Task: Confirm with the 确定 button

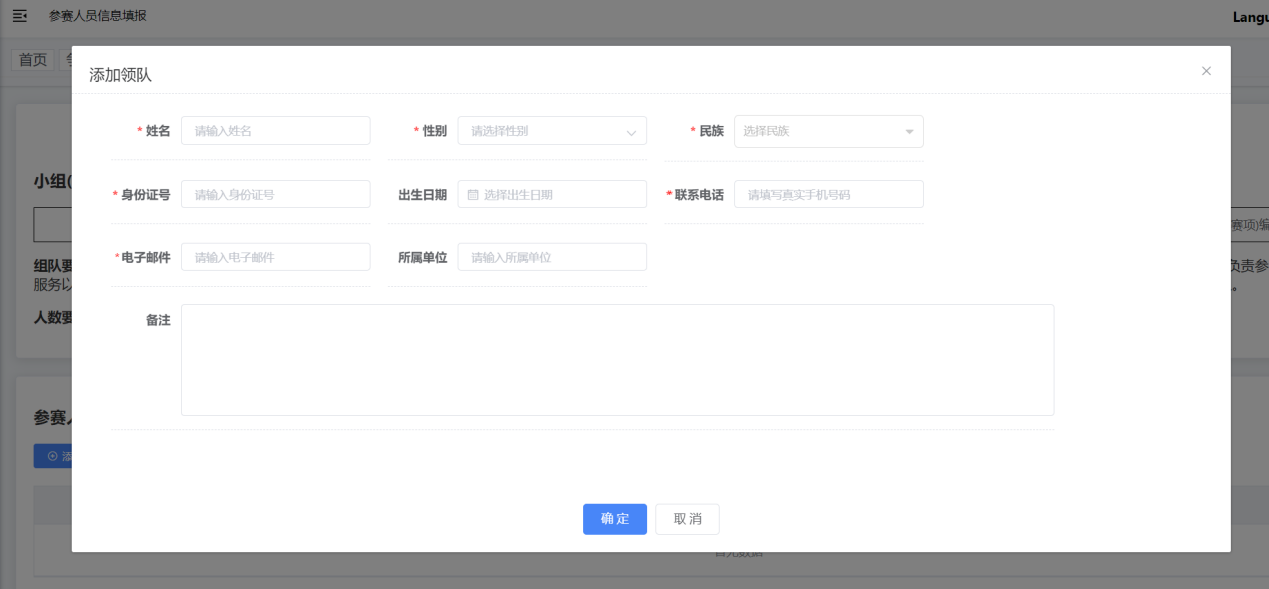Action: point(615,519)
